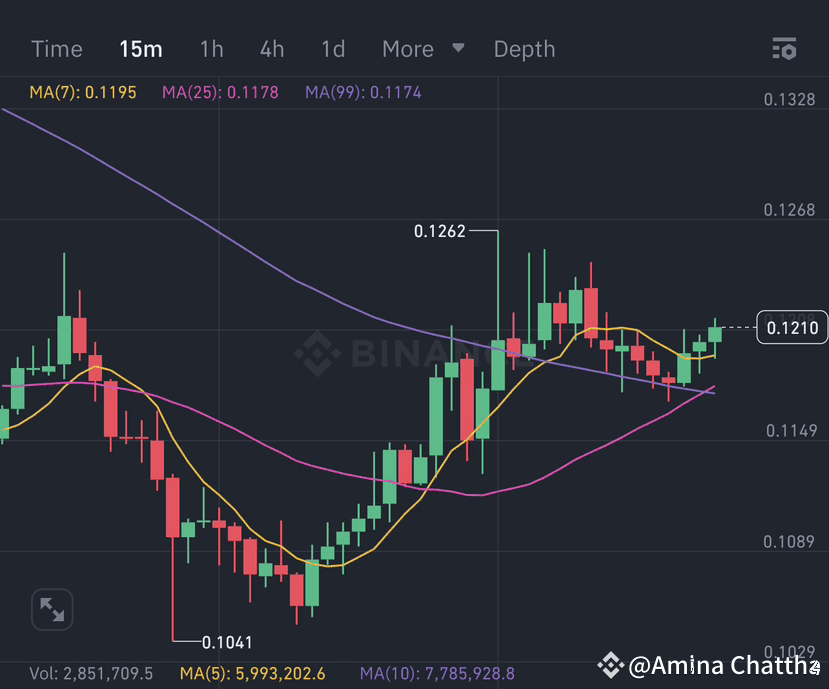Expand chart to fullscreen with arrows icon
Image resolution: width=829 pixels, height=689 pixels.
[52, 609]
